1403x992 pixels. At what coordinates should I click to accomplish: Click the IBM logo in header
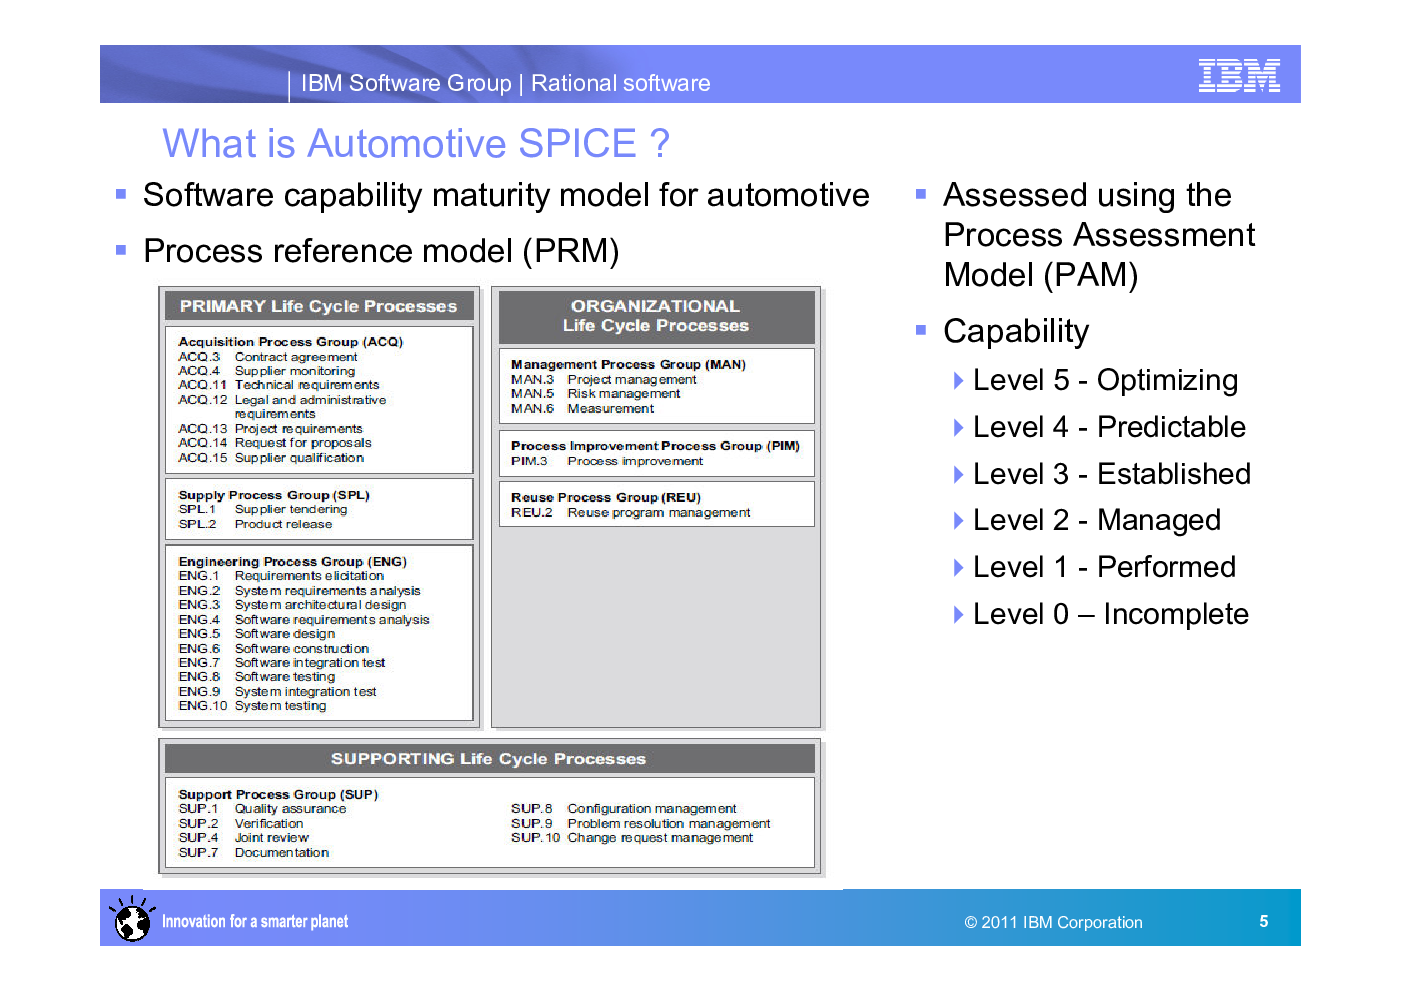pyautogui.click(x=1239, y=75)
